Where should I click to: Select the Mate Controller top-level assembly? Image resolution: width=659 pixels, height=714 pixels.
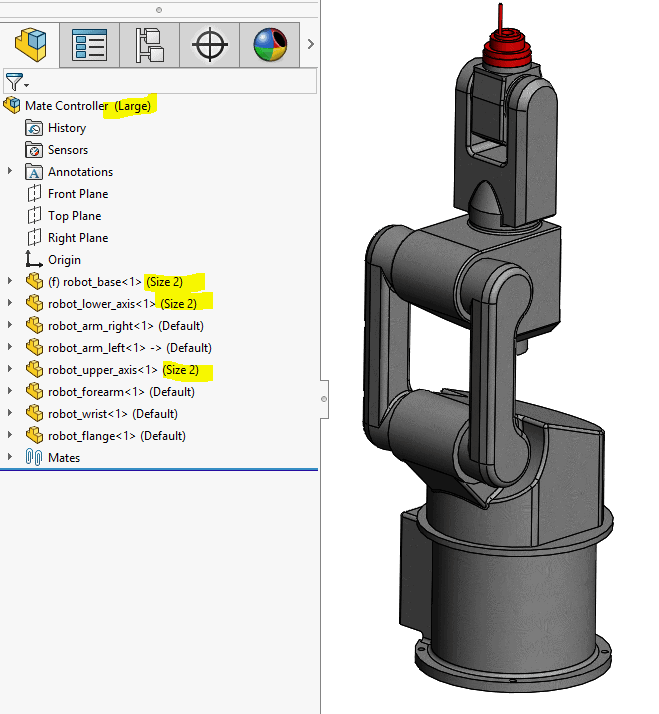tap(66, 106)
